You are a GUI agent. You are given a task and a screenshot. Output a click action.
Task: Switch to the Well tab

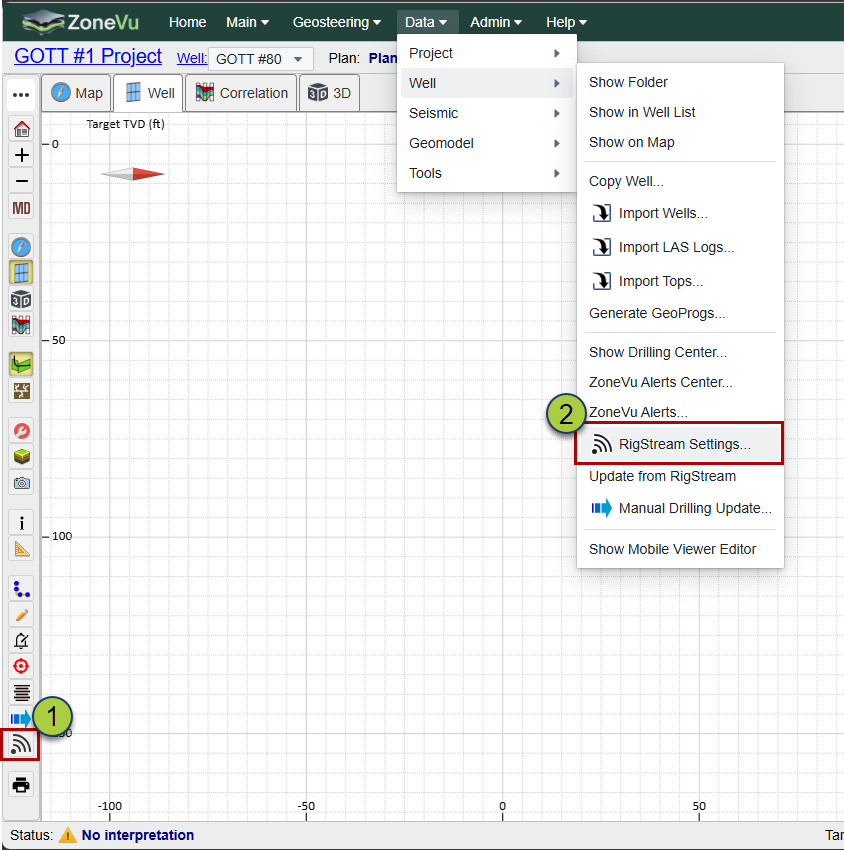click(149, 93)
